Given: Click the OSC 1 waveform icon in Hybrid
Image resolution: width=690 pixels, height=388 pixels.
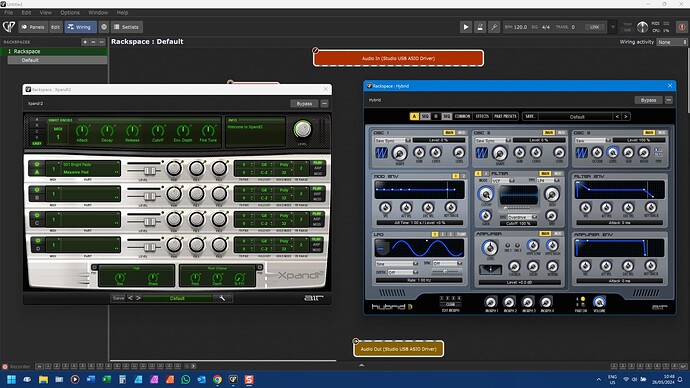Looking at the screenshot, I should pos(381,153).
